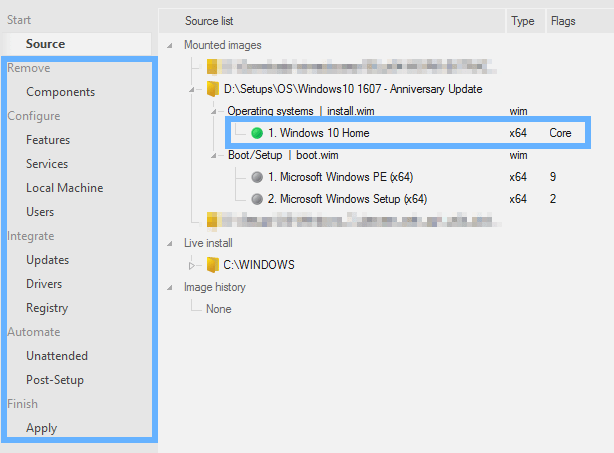Screen dimensions: 614x453
Task: Open the Unattended page
Action: pos(57,356)
